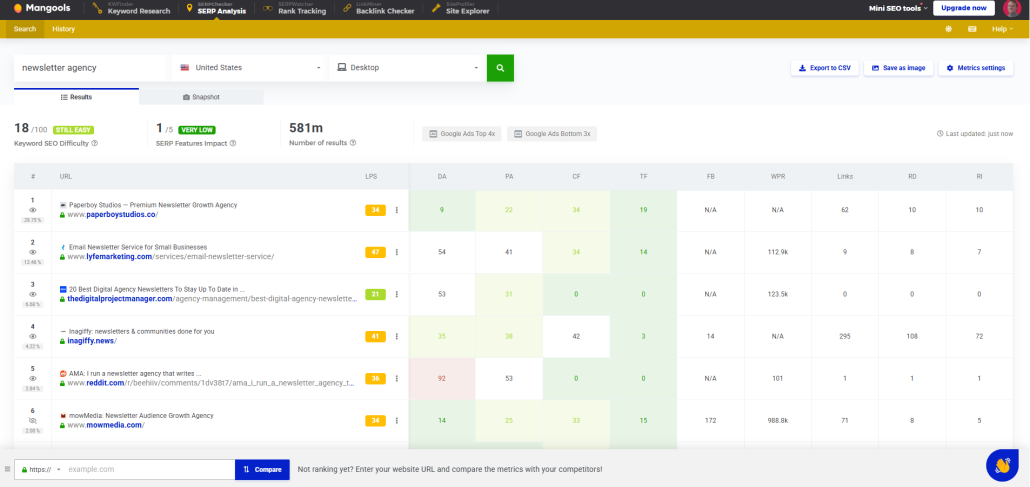This screenshot has height=487, width=1030.
Task: Open SiteProfiler Site Explorer tool
Action: point(460,9)
